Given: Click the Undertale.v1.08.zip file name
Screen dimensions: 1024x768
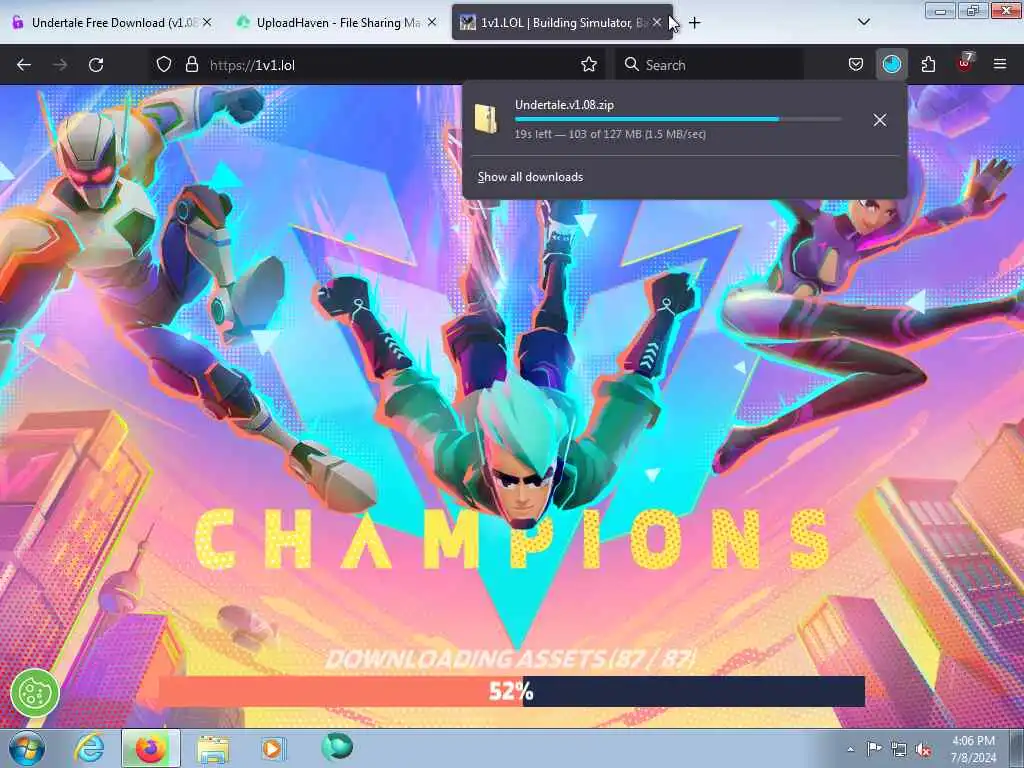Looking at the screenshot, I should point(564,104).
